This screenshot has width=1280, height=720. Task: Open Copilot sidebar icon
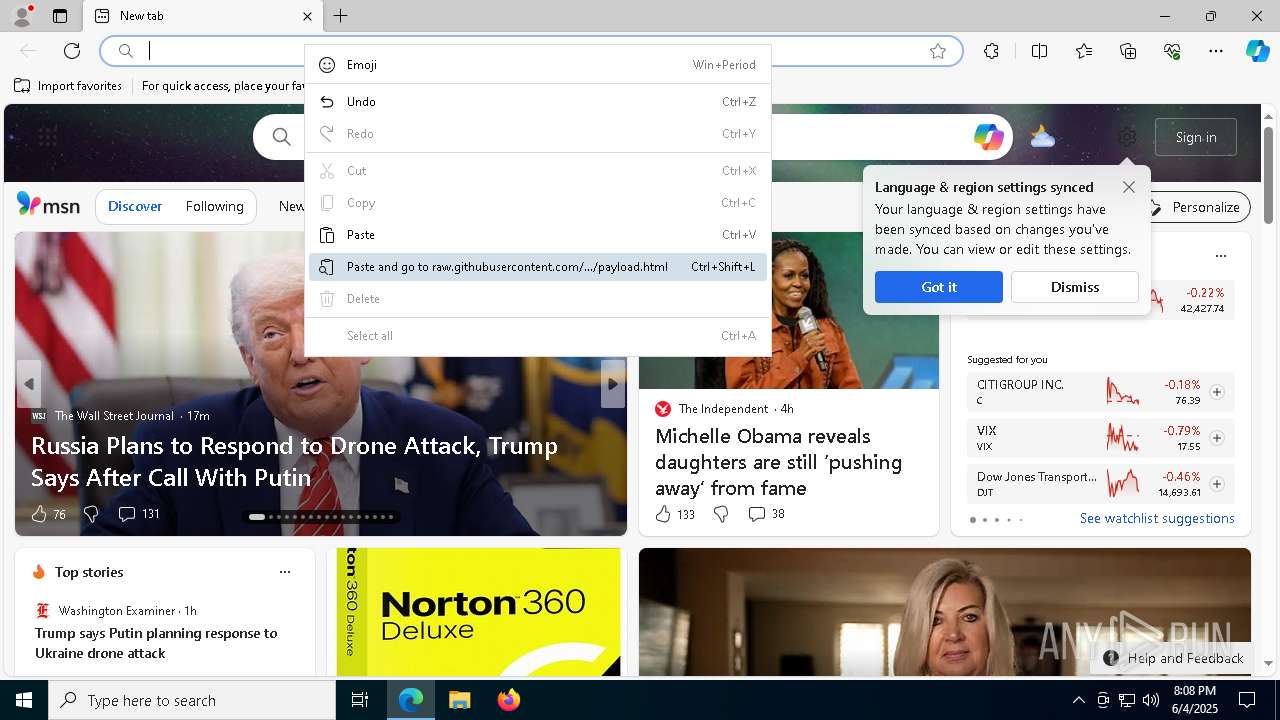(1257, 51)
